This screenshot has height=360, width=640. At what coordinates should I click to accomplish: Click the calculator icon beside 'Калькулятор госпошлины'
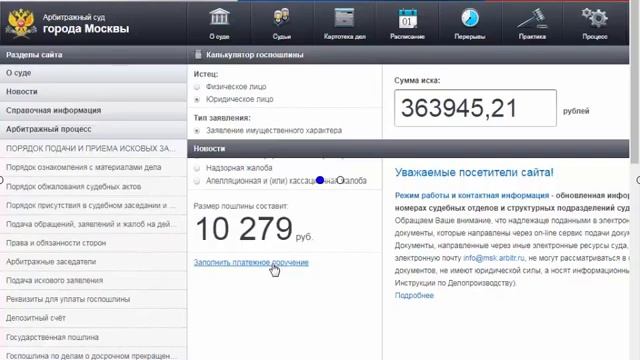198,54
